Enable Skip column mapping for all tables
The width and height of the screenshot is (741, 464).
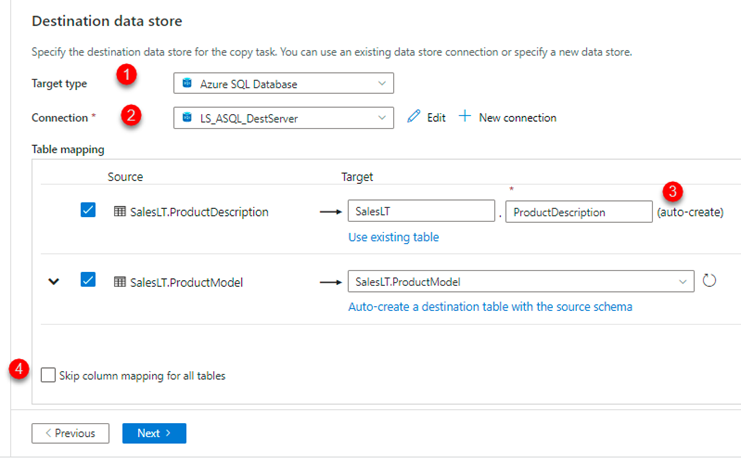point(48,375)
